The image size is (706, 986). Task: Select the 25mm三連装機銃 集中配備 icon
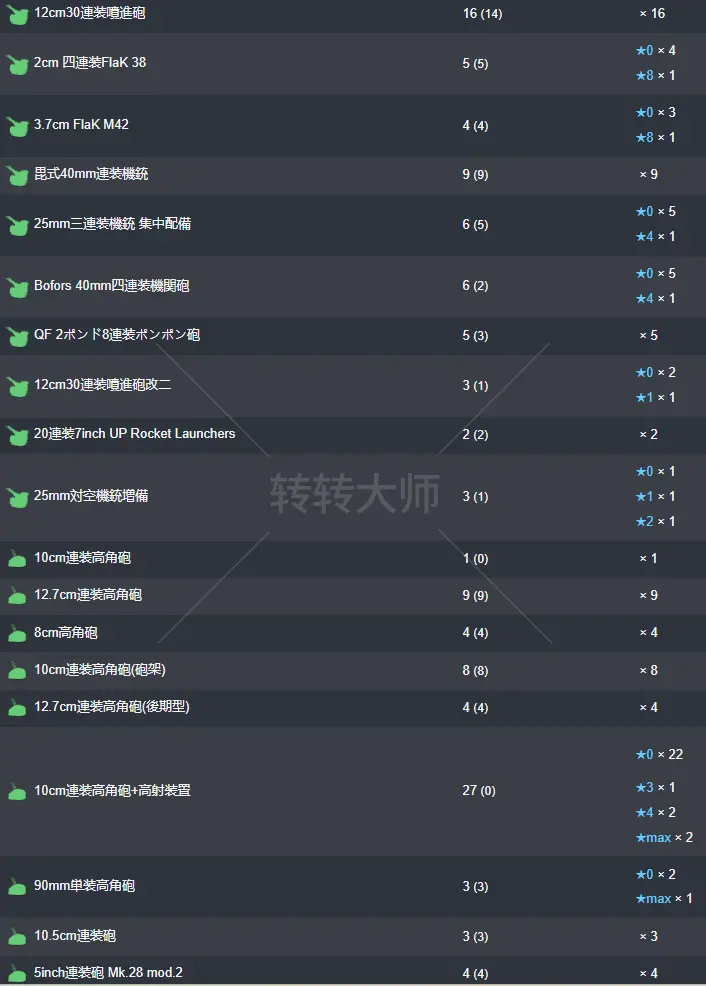pyautogui.click(x=17, y=225)
